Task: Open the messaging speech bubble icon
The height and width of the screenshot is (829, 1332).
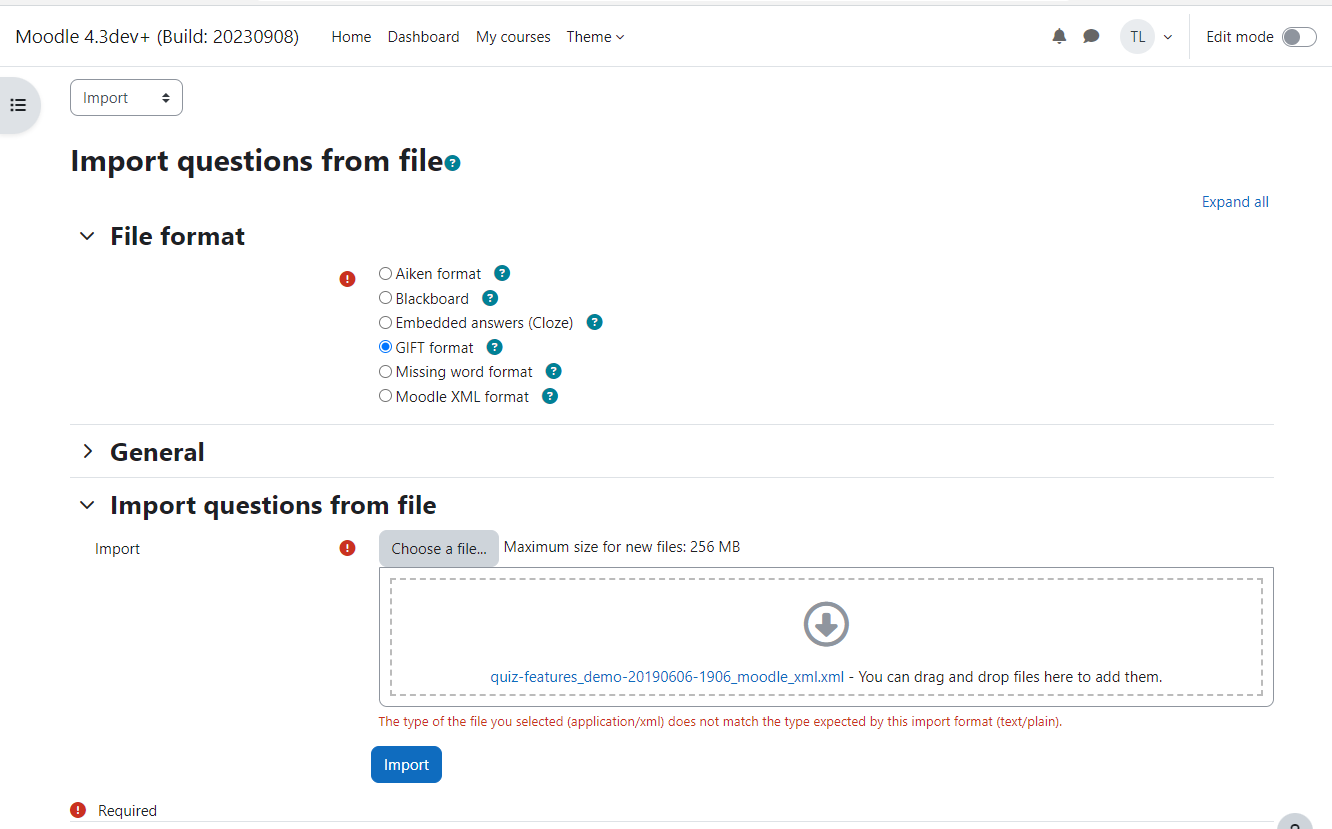Action: point(1091,37)
